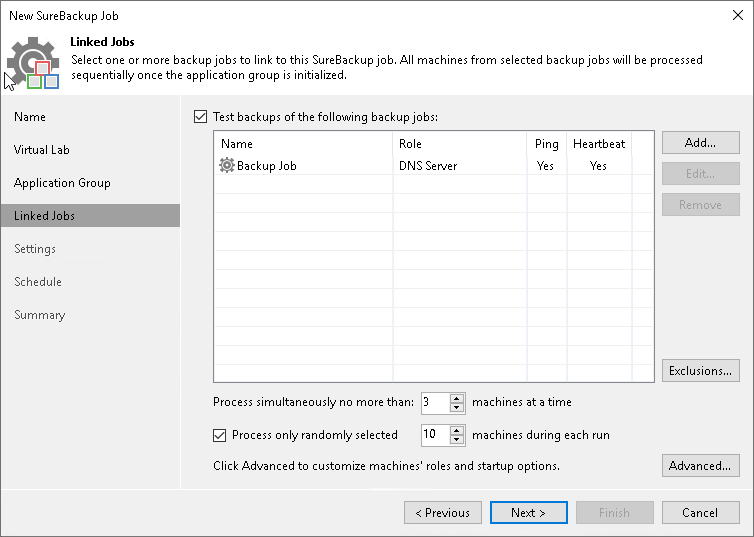Click the SureBackup wizard gear icon
Viewport: 754px width, 537px height.
pyautogui.click(x=33, y=63)
